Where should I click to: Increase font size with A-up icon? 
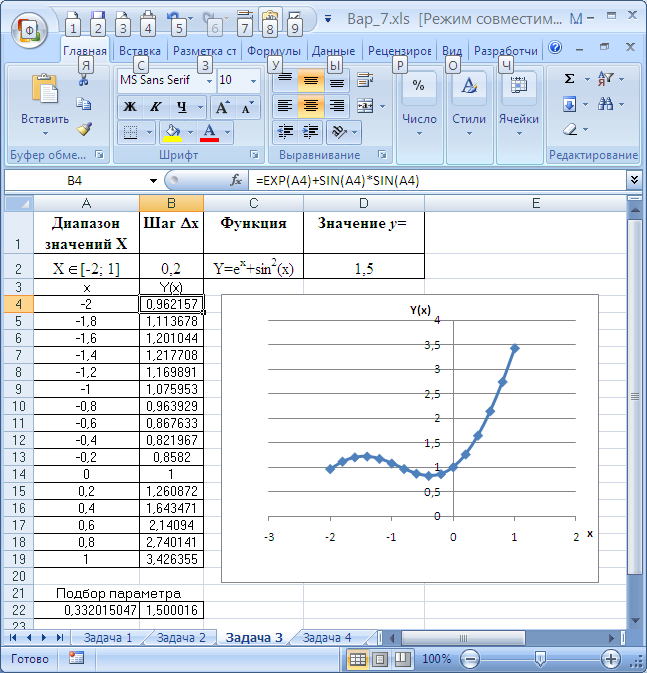[x=222, y=107]
